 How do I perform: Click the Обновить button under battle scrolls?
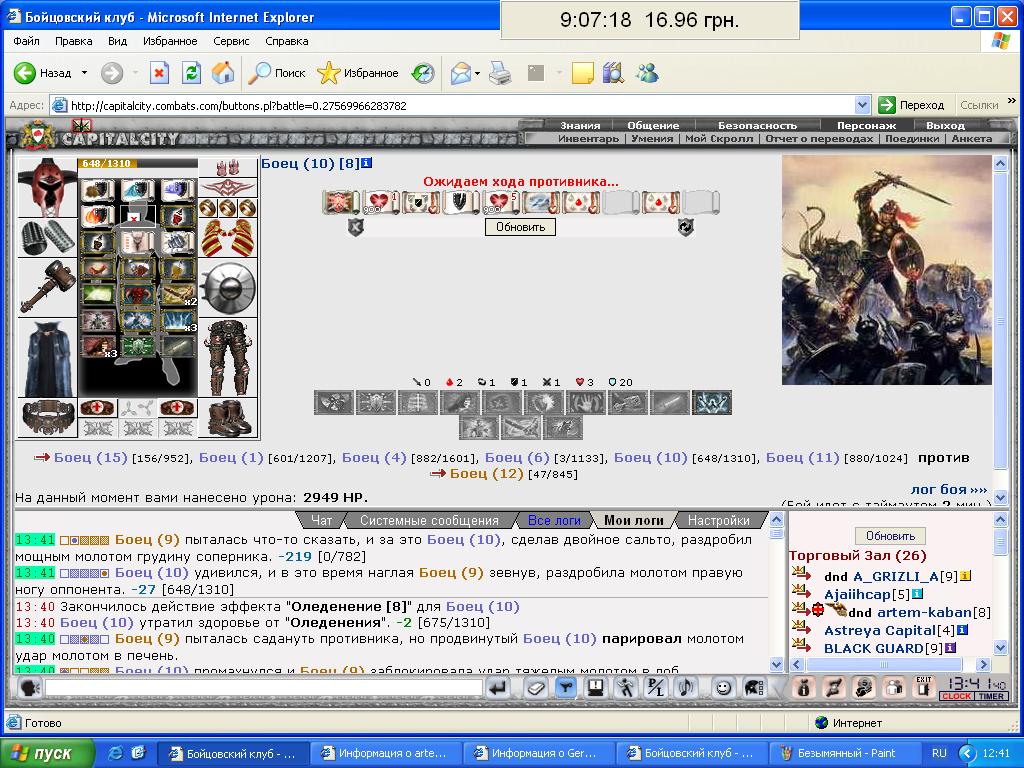pyautogui.click(x=520, y=227)
